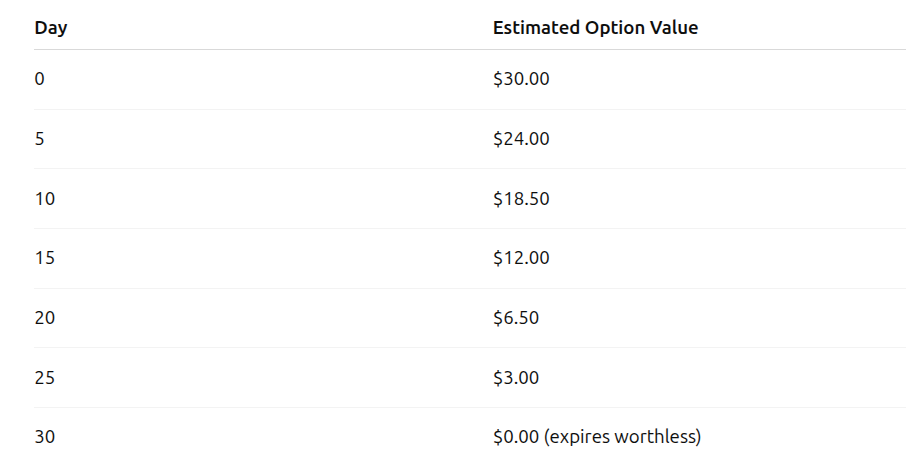Image resolution: width=906 pixels, height=472 pixels.
Task: Click the Estimated Option Value header
Action: [595, 28]
